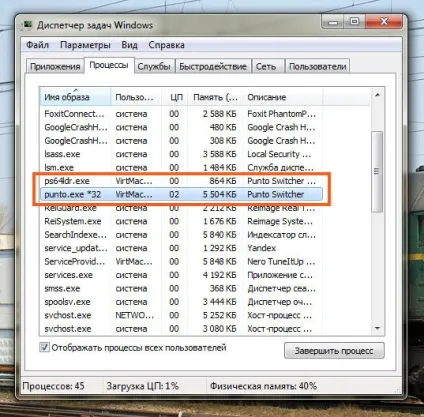This screenshot has height=417, width=424.
Task: Click the 864 КБ memory cell
Action: click(223, 181)
